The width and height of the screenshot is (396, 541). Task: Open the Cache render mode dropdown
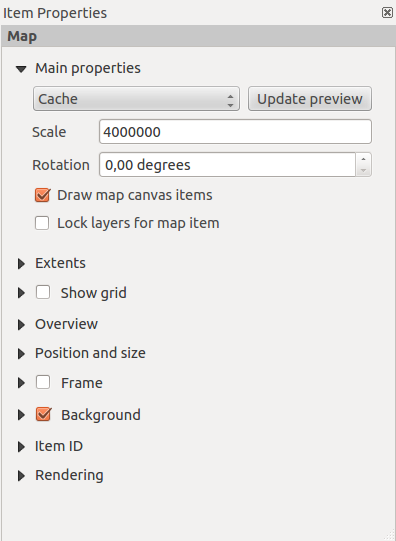click(136, 99)
